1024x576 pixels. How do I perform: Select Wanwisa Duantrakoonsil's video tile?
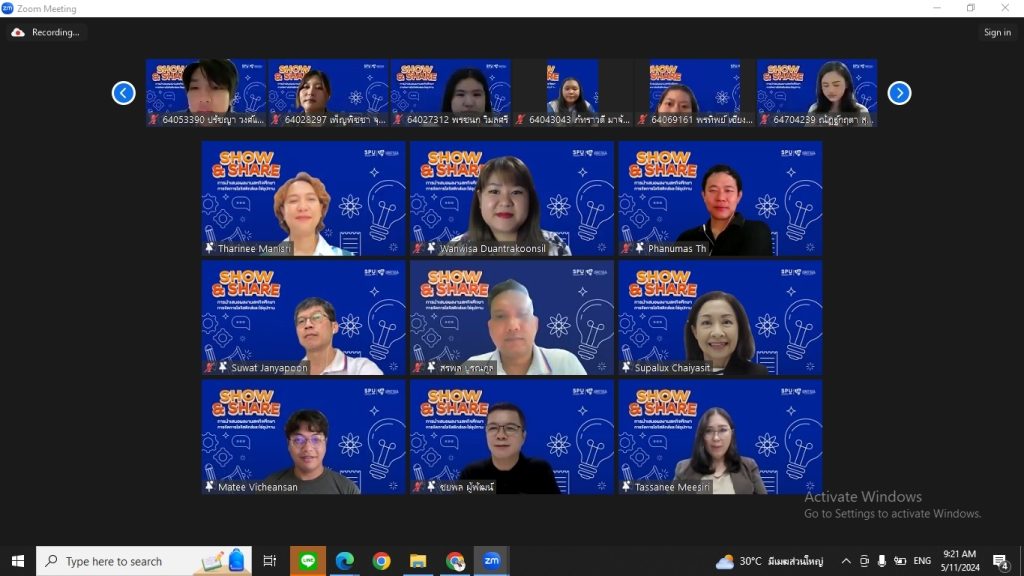pos(512,199)
